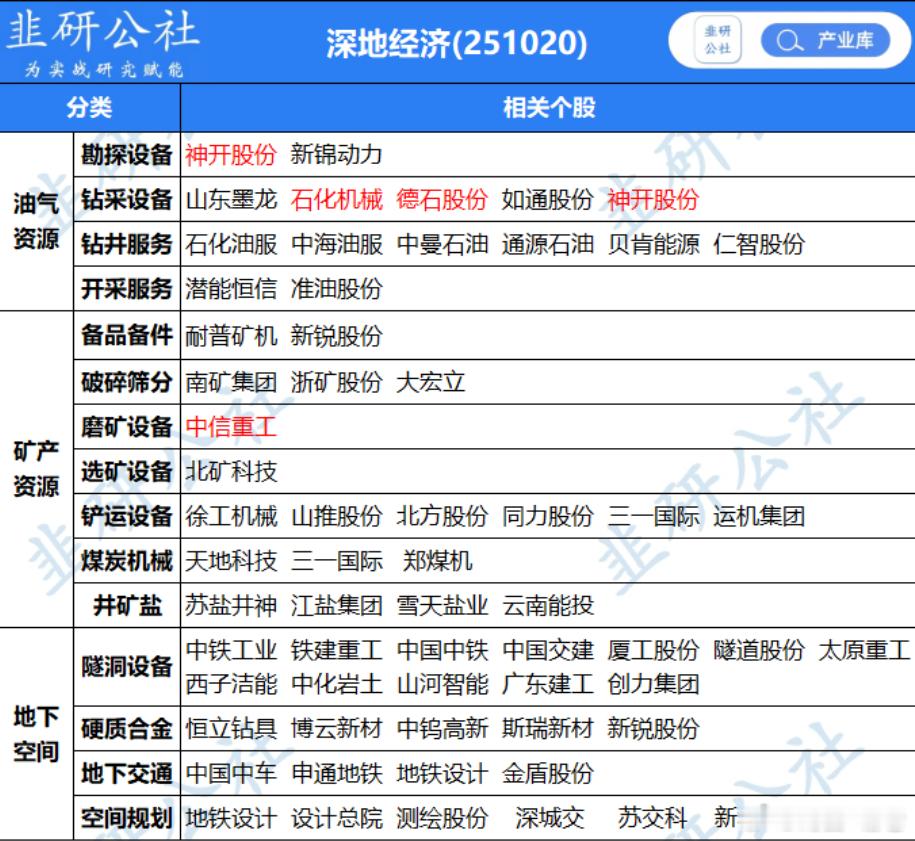Click stock 苏盐井神

231,605
